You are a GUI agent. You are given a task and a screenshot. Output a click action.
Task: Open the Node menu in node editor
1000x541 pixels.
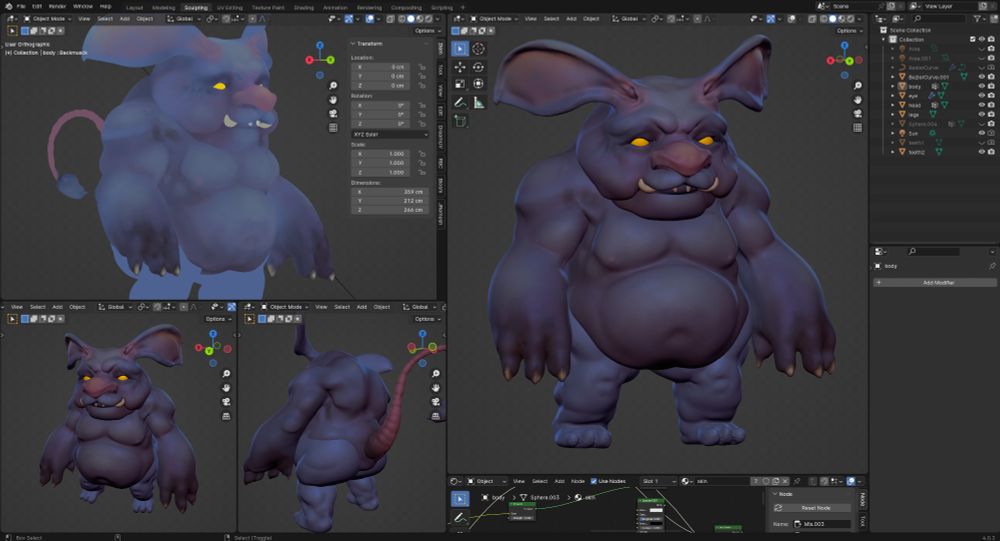pos(578,481)
